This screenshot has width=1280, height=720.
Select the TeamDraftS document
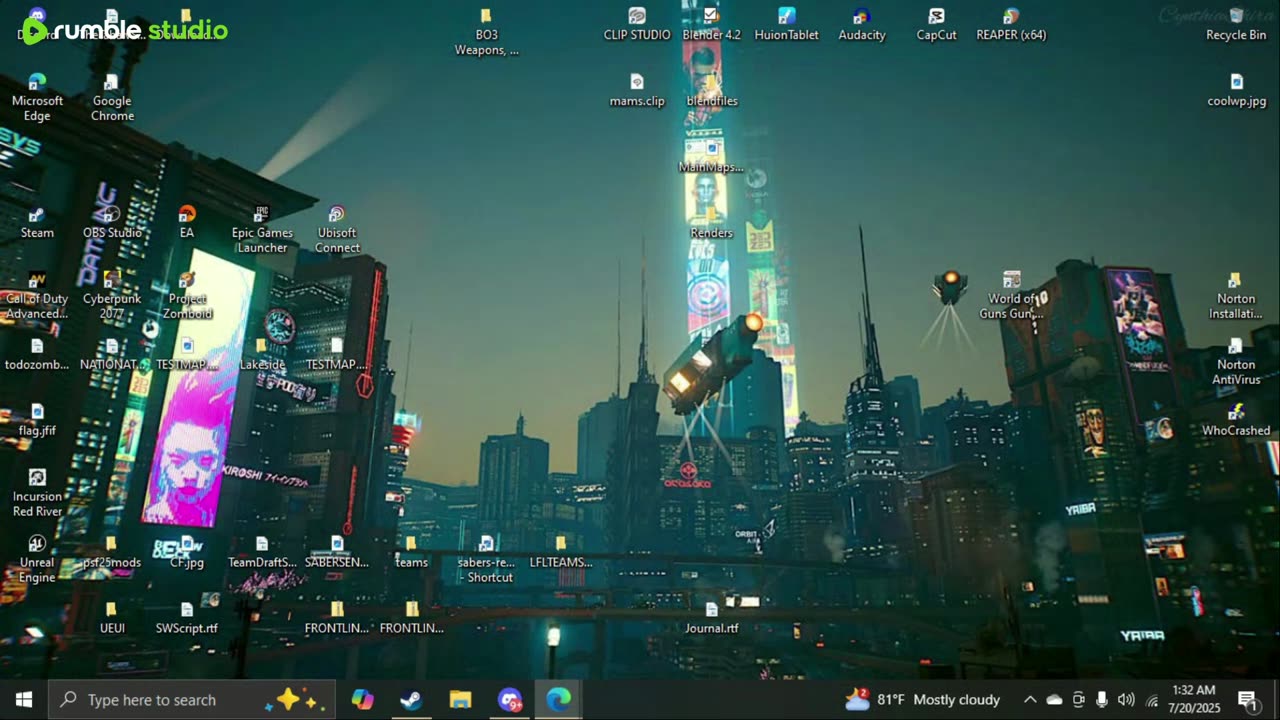[262, 551]
